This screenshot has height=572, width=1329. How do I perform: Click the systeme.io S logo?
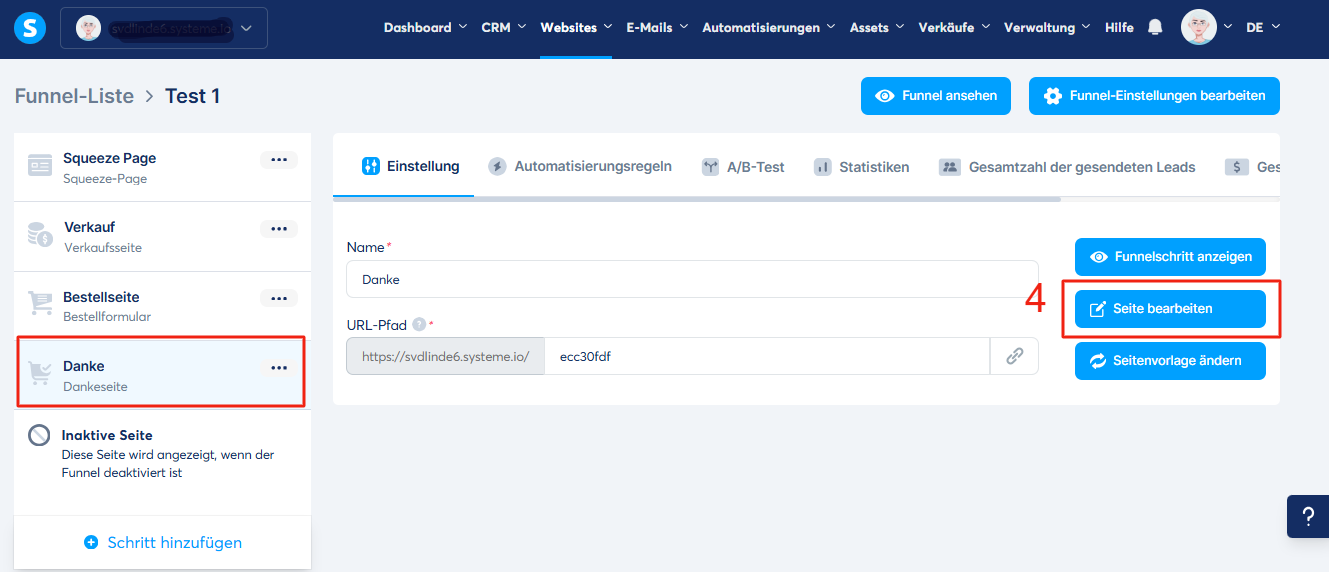29,28
